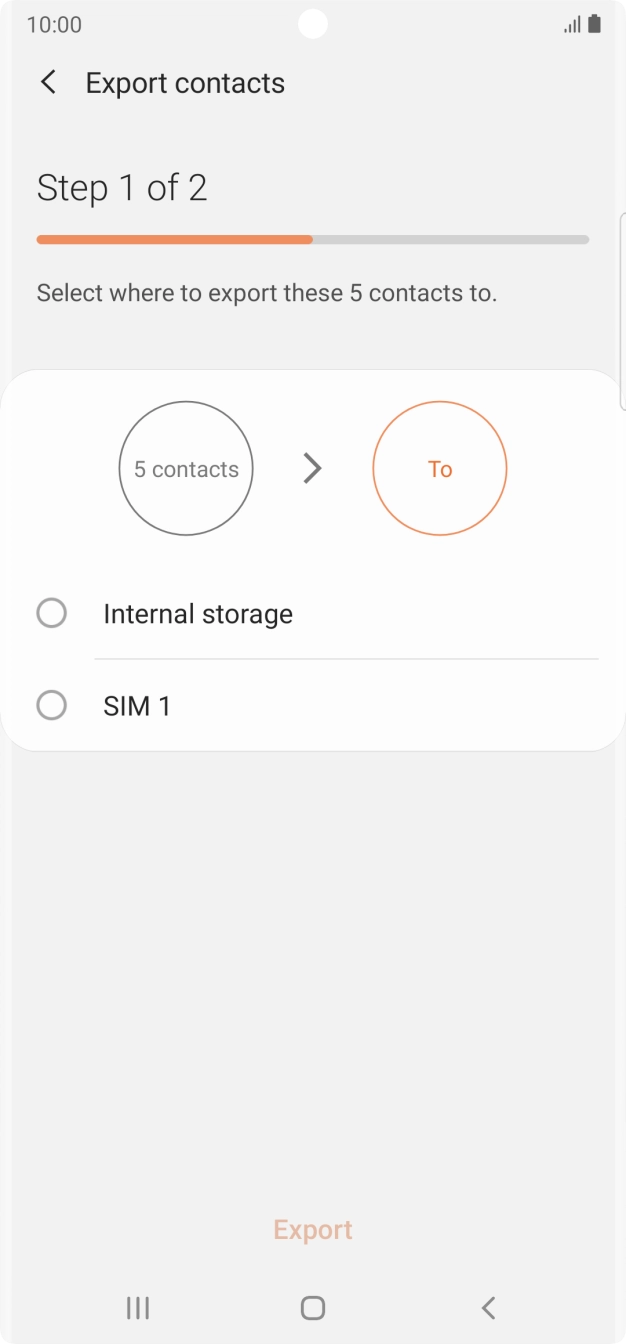This screenshot has height=1344, width=626.
Task: Tap the Step 1 of 2 heading
Action: tap(122, 188)
